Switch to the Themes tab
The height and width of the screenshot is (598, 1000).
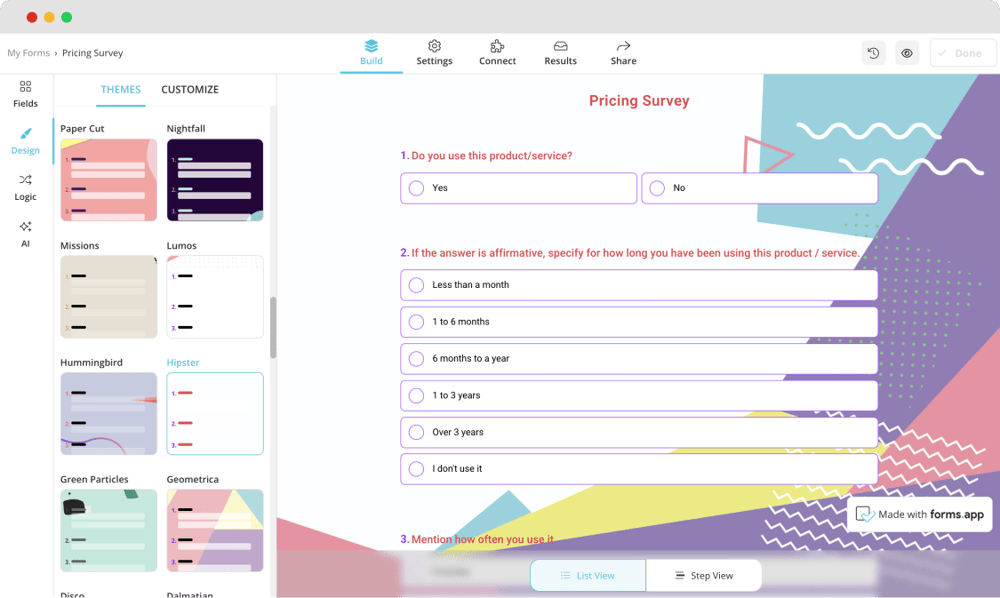[121, 90]
